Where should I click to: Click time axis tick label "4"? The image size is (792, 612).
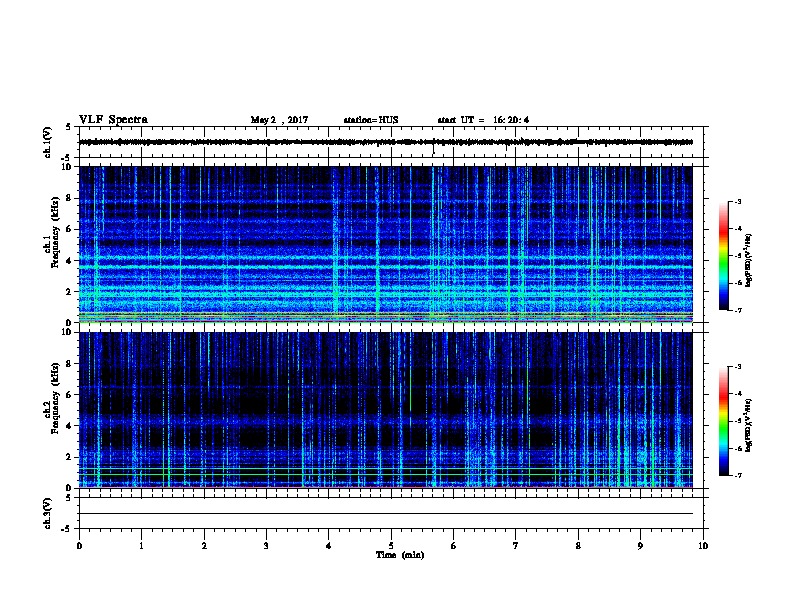tap(329, 546)
